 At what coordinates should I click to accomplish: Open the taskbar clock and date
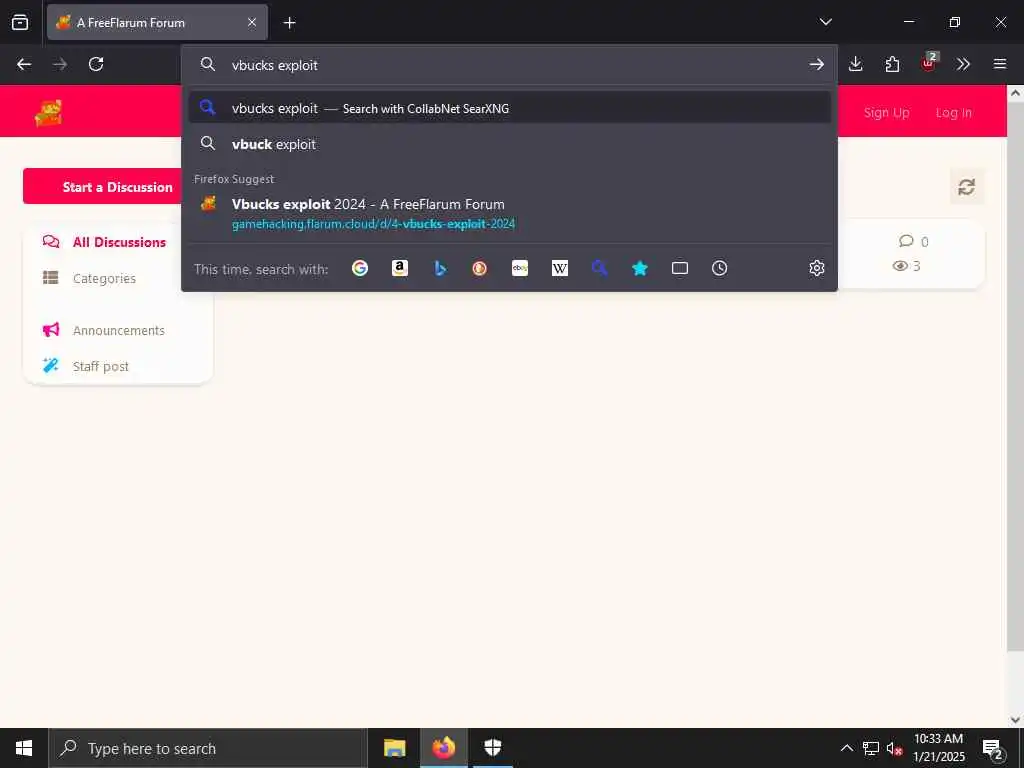[938, 748]
